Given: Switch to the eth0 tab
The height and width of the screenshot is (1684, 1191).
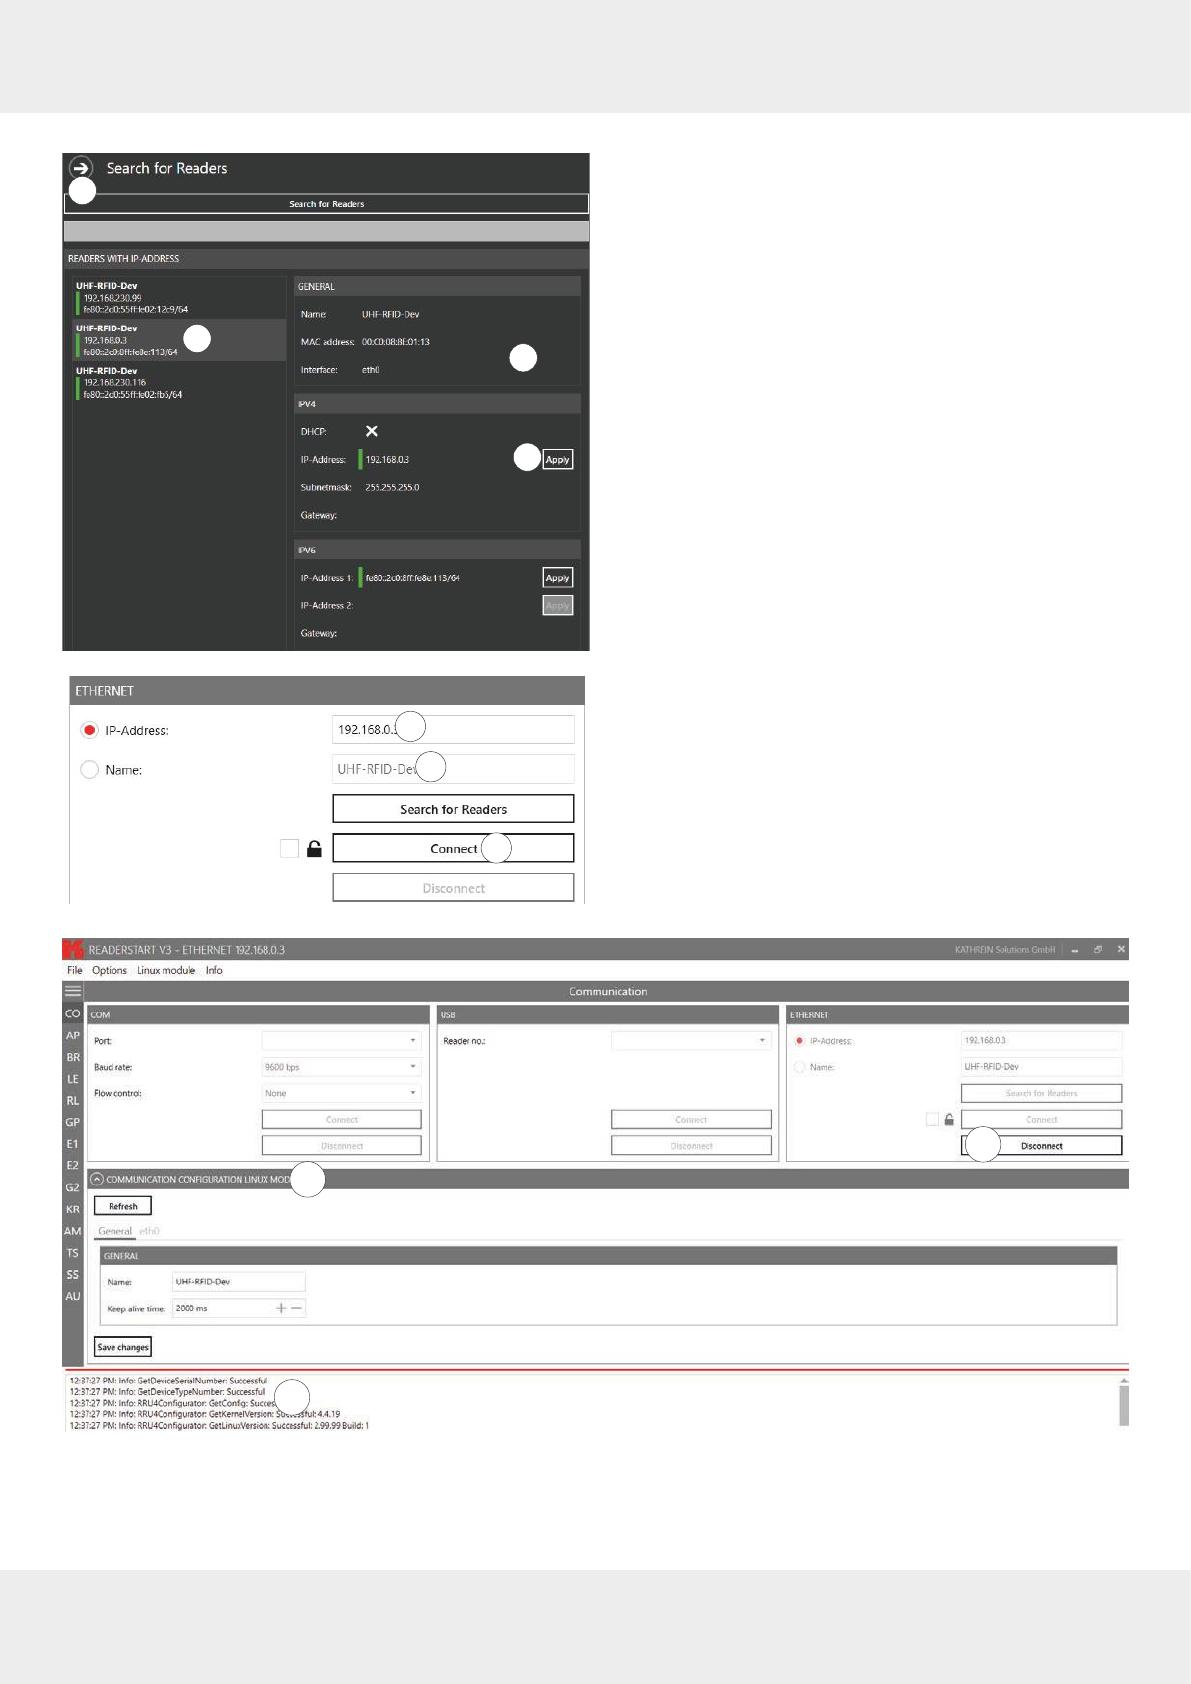Looking at the screenshot, I should point(149,1231).
